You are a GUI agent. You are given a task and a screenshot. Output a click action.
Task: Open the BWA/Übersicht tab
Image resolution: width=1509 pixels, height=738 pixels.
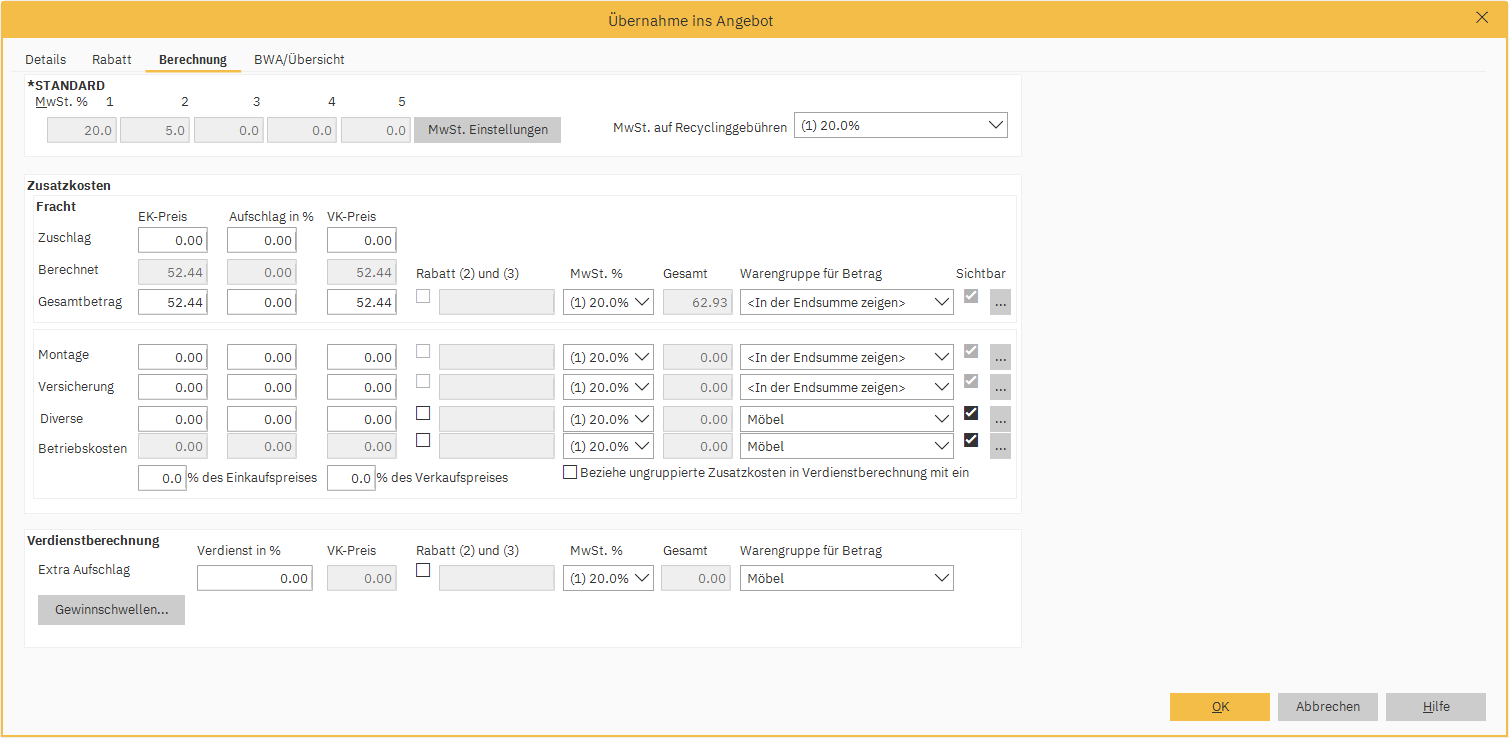click(x=299, y=60)
